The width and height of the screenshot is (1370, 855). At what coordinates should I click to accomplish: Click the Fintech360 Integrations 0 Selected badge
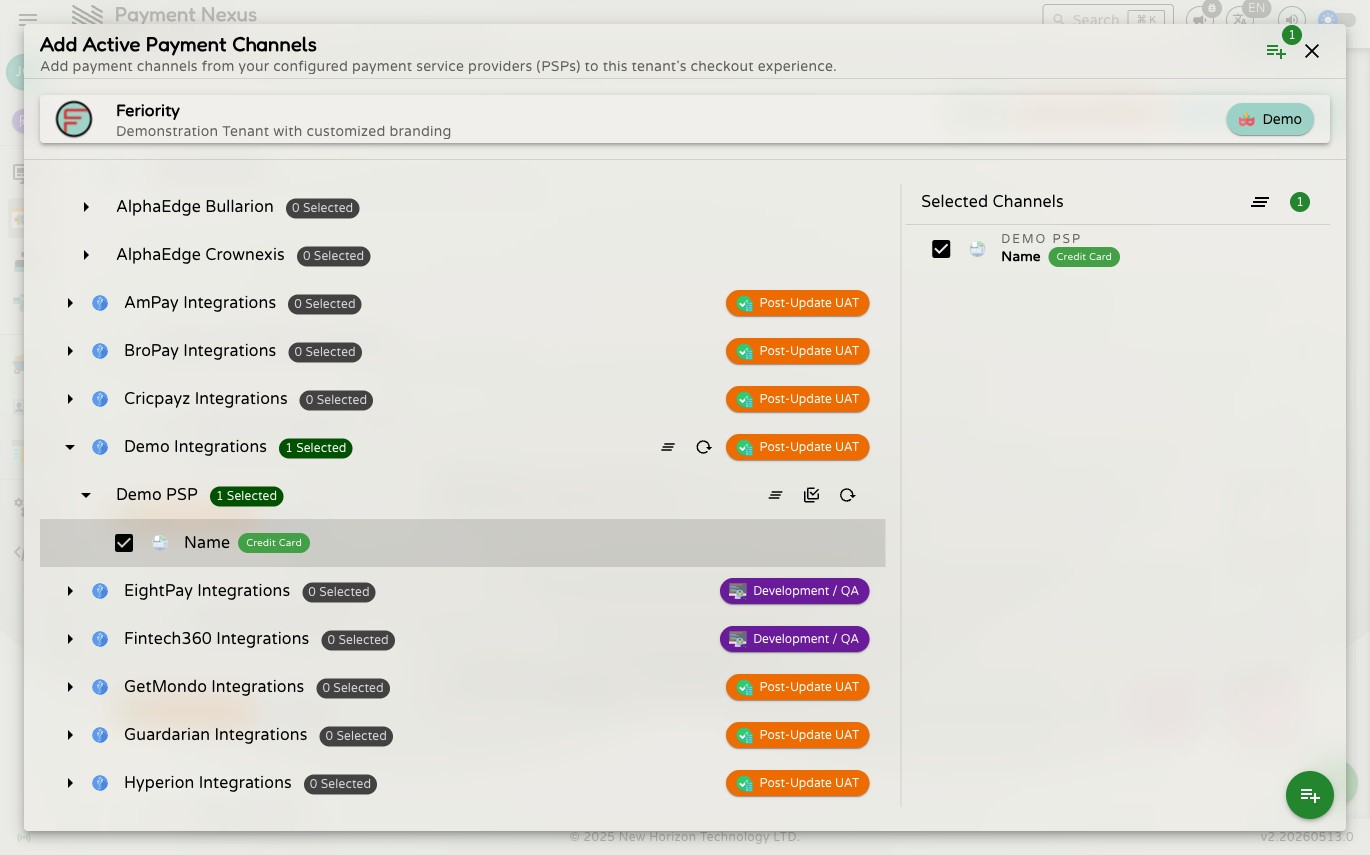358,640
